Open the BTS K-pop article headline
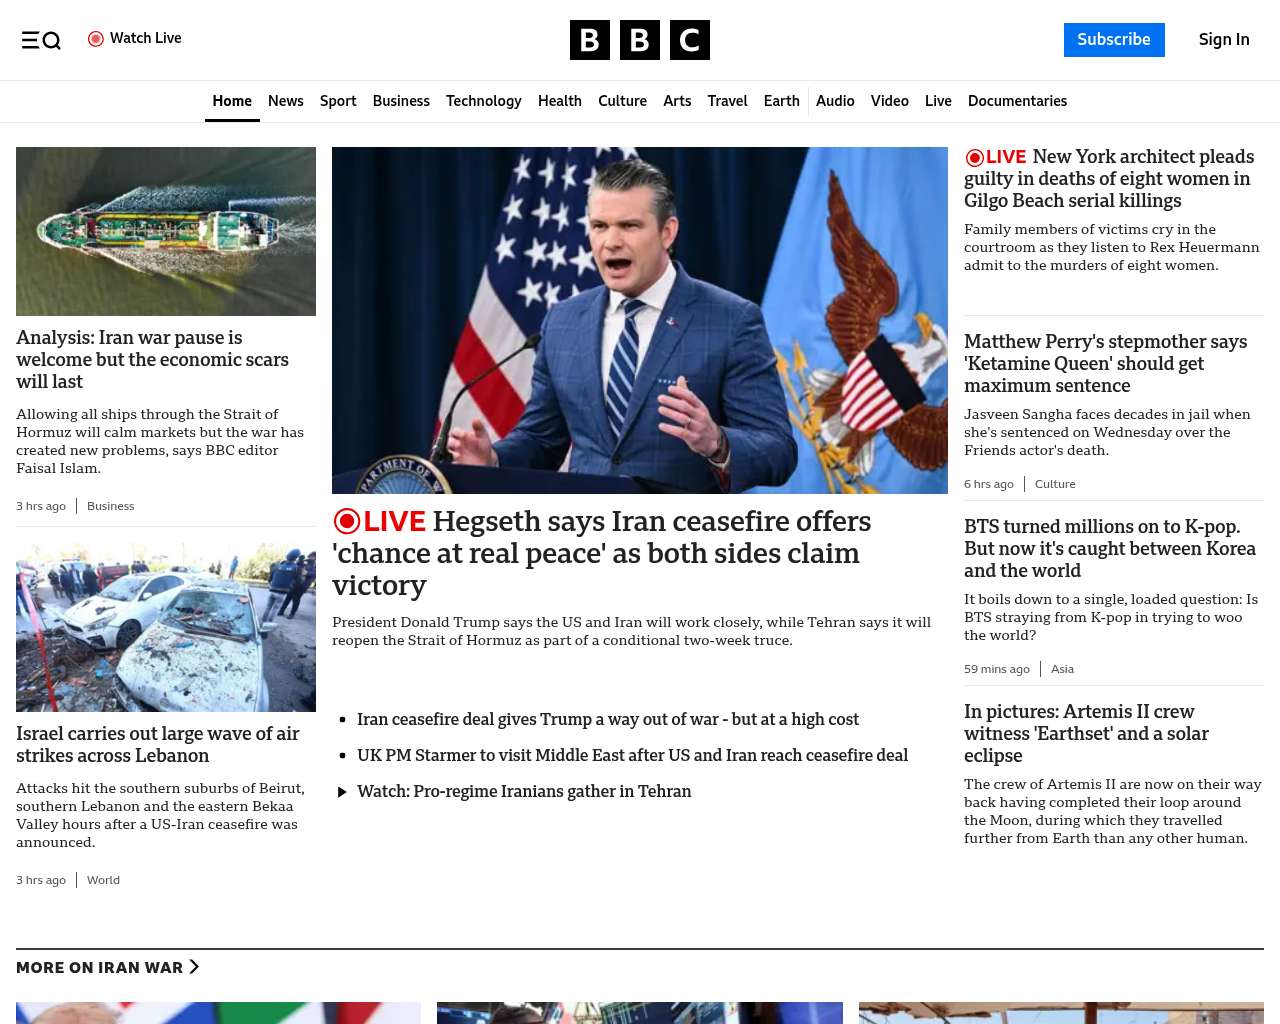 click(1109, 548)
